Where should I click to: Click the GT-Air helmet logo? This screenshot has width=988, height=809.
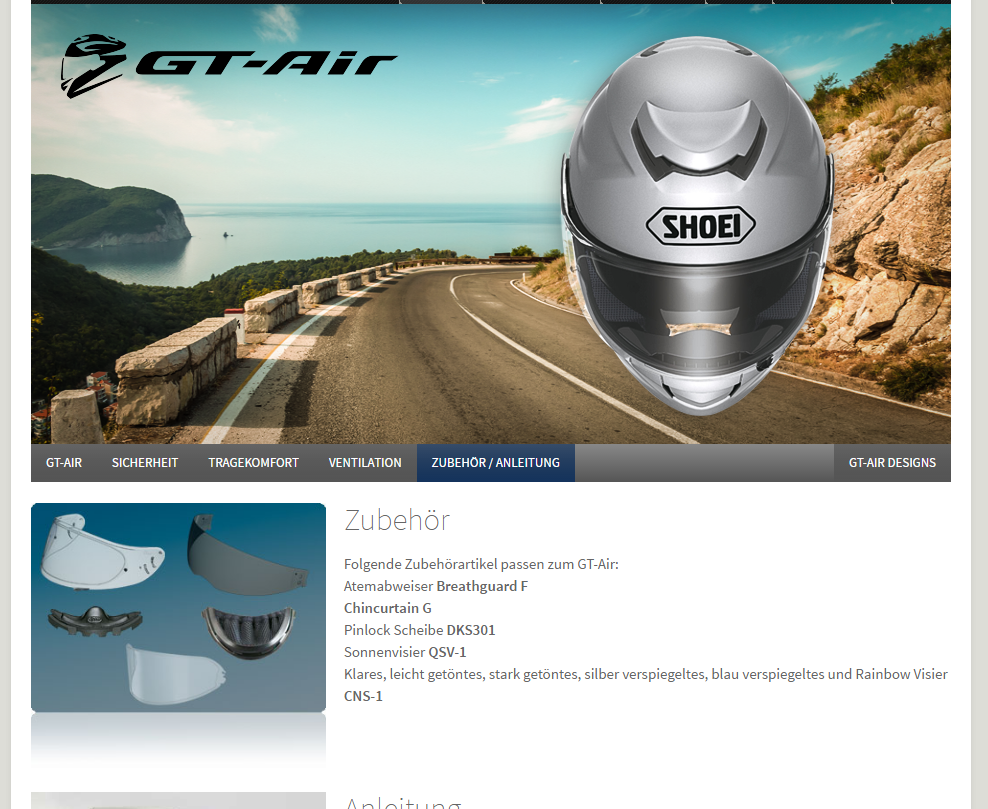(228, 65)
